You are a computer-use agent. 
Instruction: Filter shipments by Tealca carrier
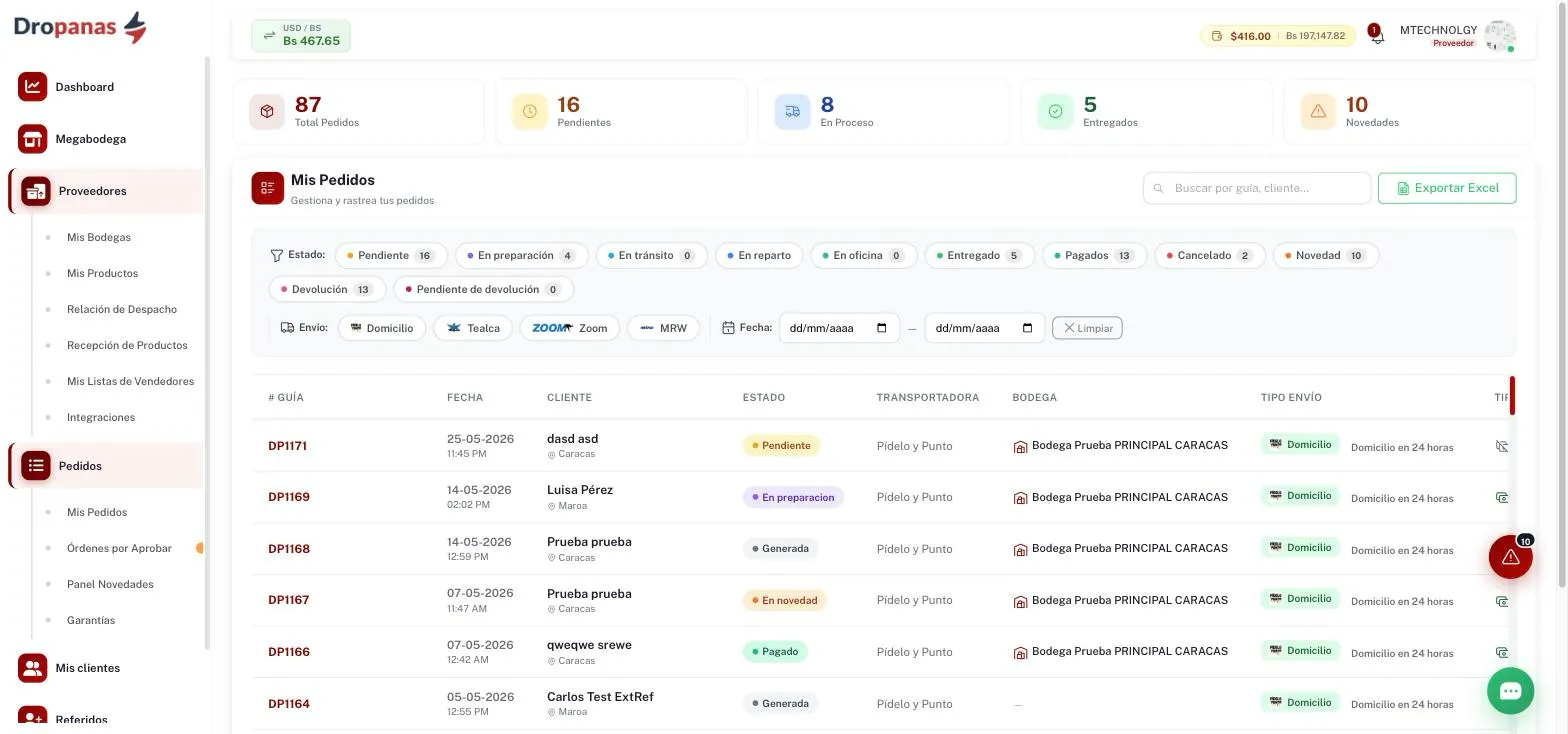473,328
